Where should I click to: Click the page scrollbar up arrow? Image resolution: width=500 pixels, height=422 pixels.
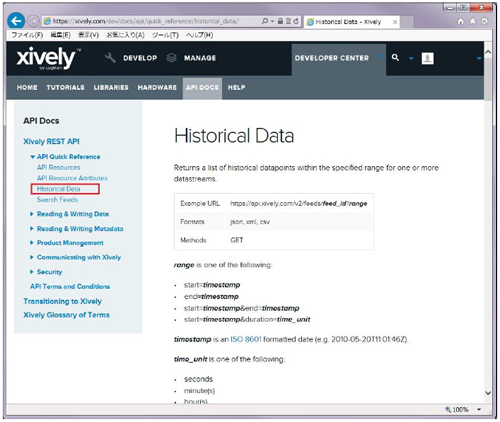pyautogui.click(x=488, y=52)
